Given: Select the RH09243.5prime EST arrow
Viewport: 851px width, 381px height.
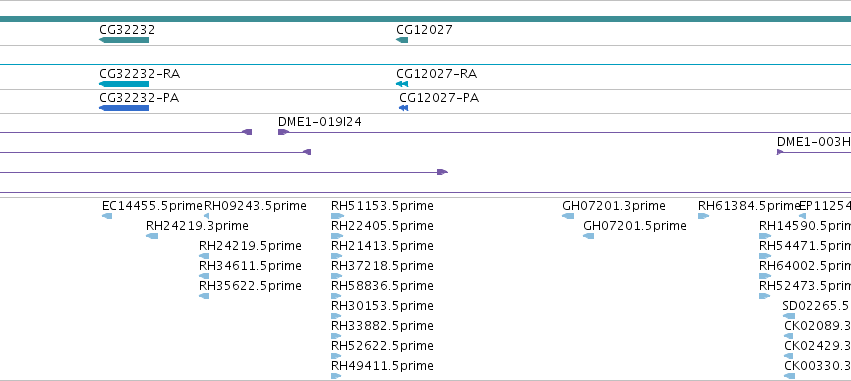Looking at the screenshot, I should (206, 216).
